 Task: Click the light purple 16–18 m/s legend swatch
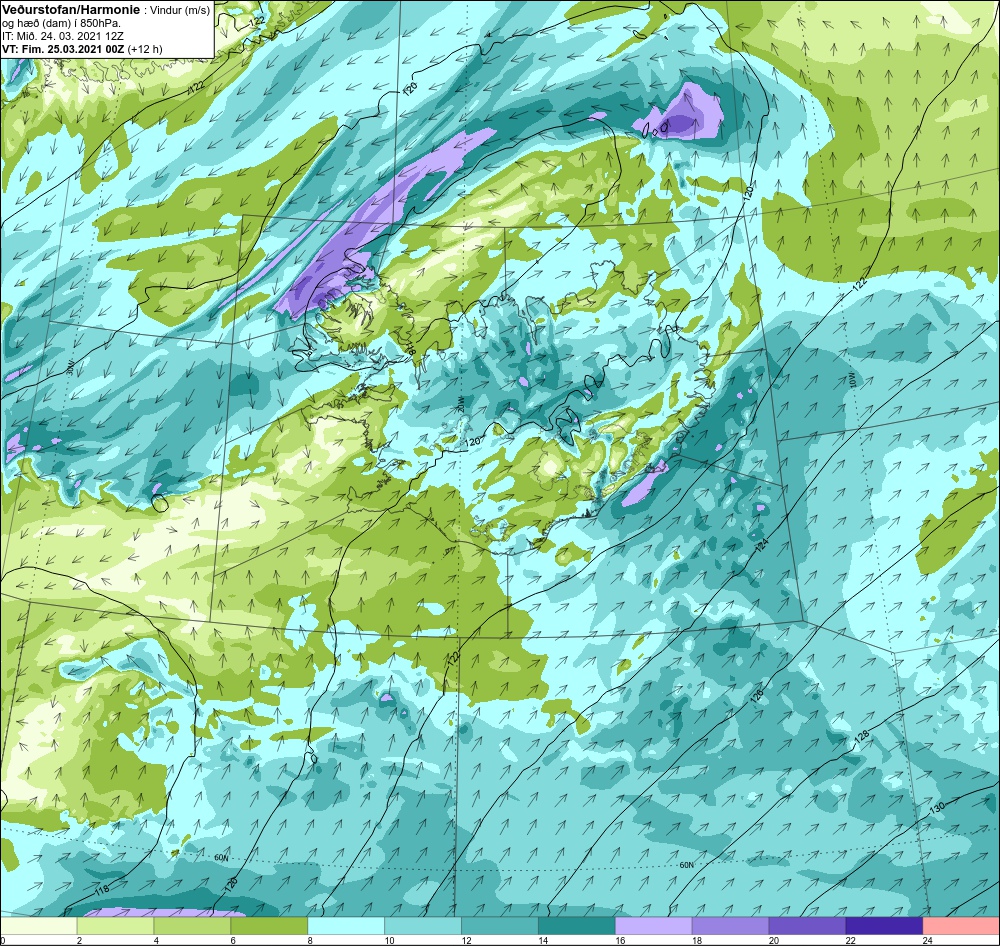point(654,926)
